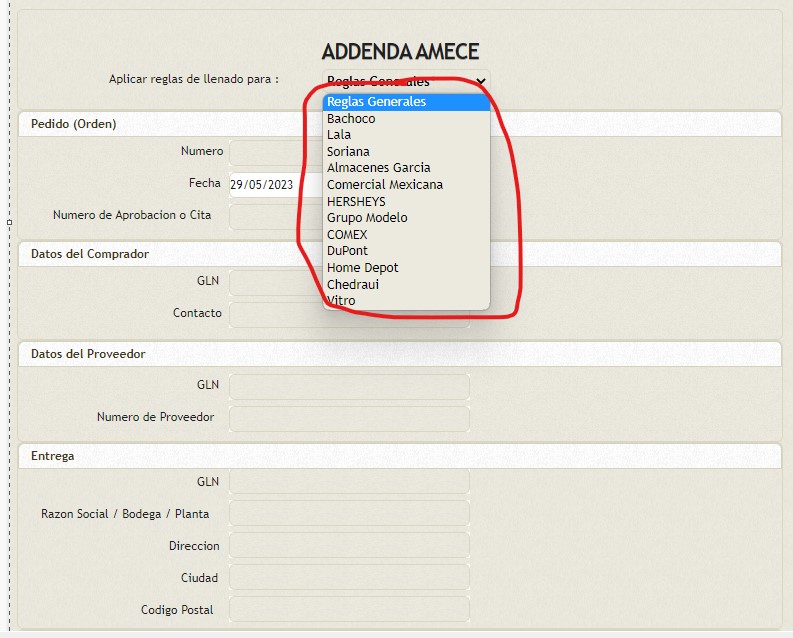The width and height of the screenshot is (793, 638).
Task: Click the ADDENDA AMECE title
Action: (x=400, y=52)
